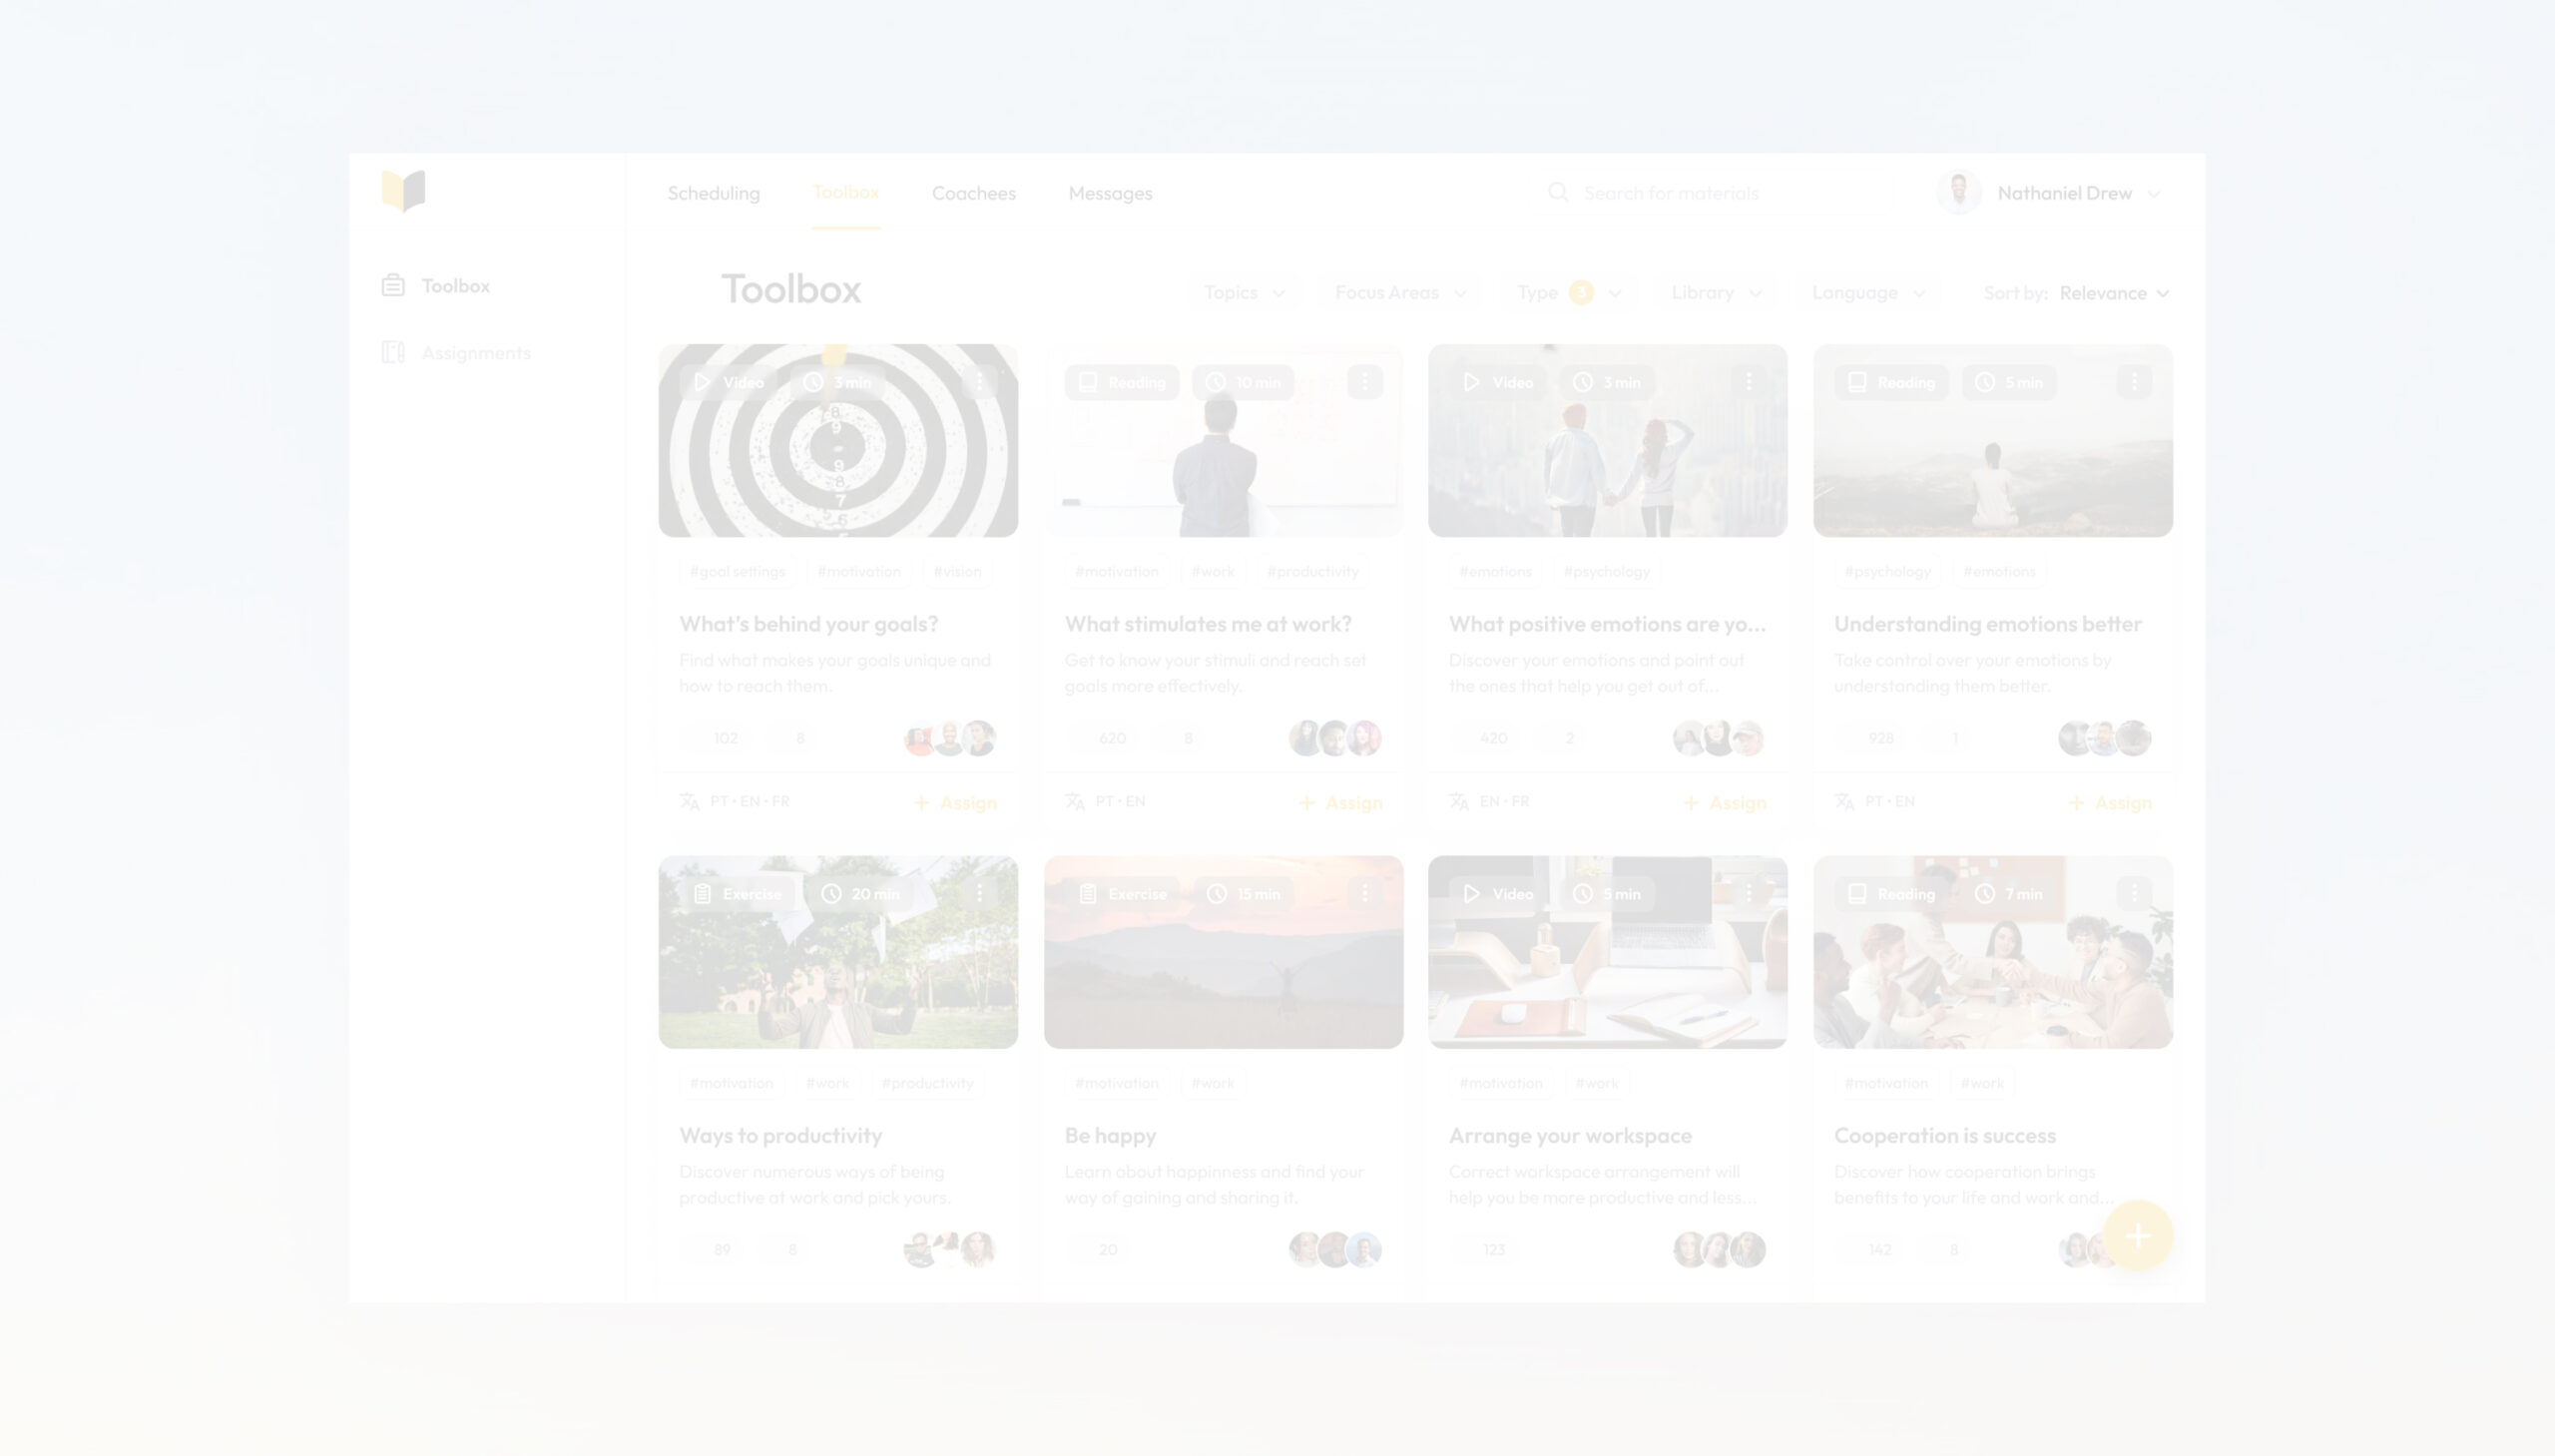This screenshot has width=2555, height=1456.
Task: Open three-dot menu on Ways to productivity card
Action: point(980,893)
